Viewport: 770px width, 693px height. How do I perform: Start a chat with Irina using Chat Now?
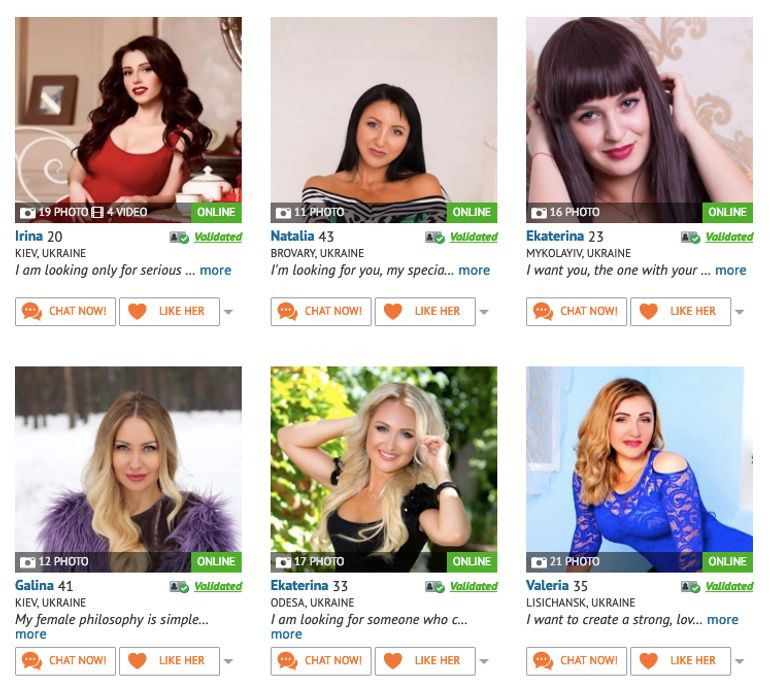(x=65, y=311)
